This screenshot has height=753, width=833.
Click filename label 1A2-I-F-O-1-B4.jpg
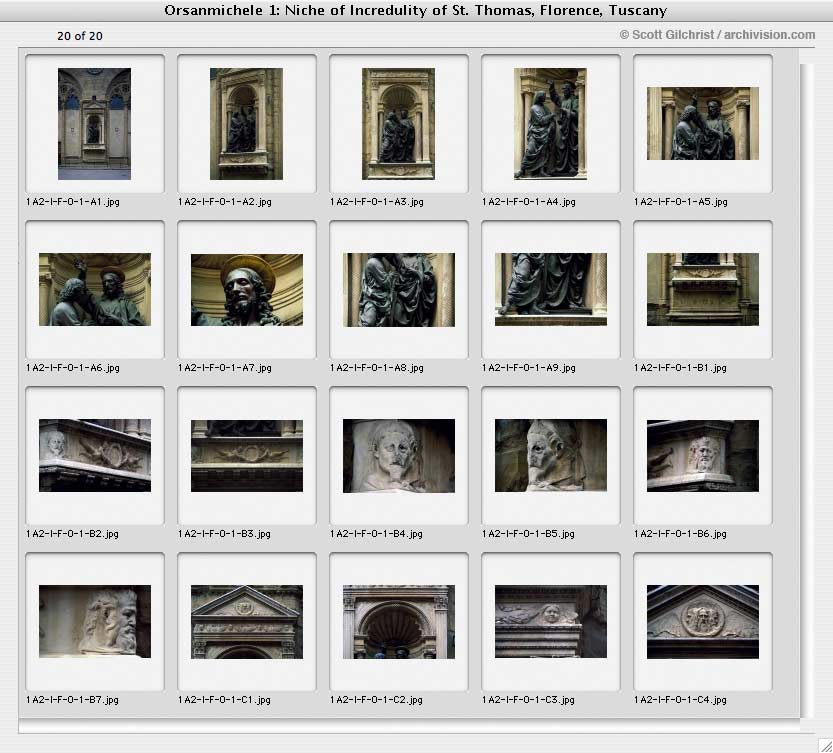coord(376,534)
